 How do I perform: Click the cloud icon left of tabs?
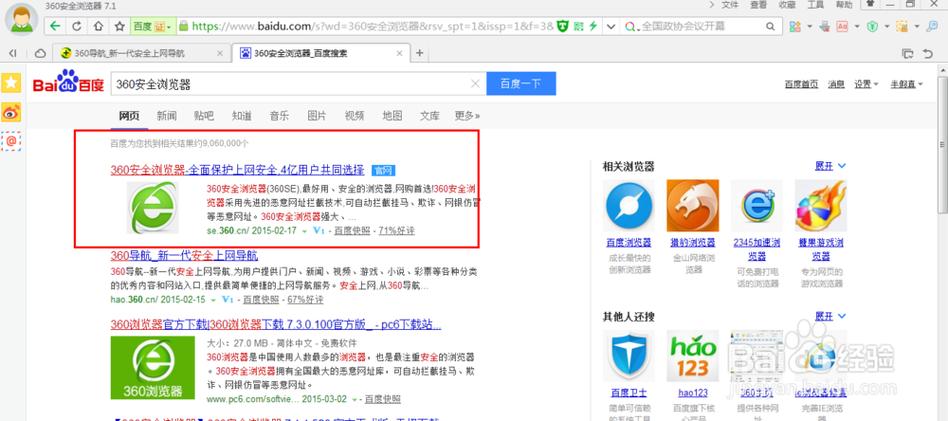coord(40,53)
